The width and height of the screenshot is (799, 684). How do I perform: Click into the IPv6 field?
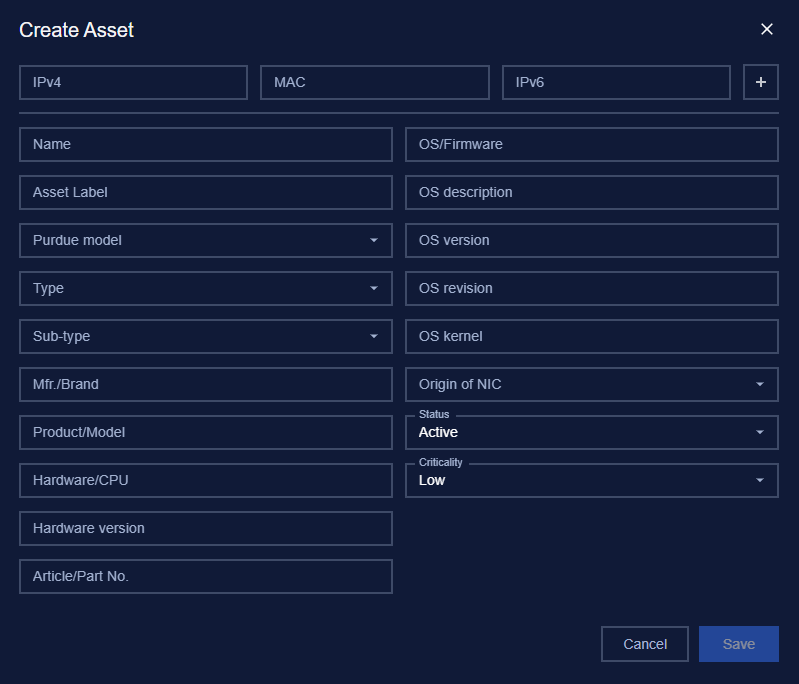click(x=616, y=82)
